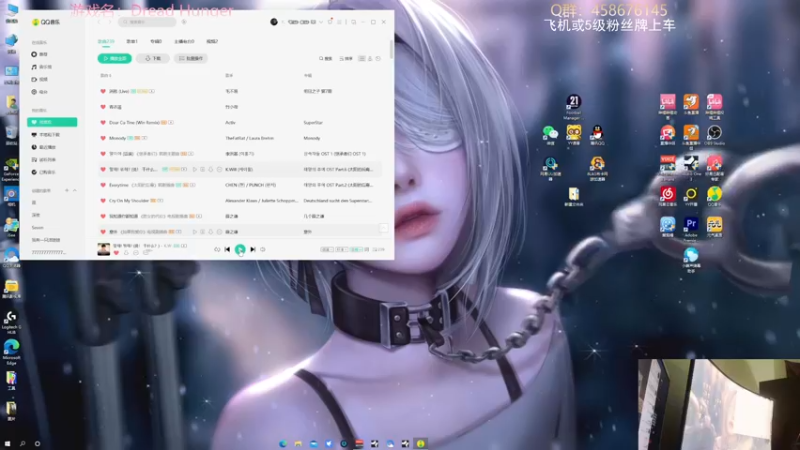Viewport: 800px width, 450px height.
Task: Toggle the heart on Dour Ca Tine song
Action: tap(103, 122)
